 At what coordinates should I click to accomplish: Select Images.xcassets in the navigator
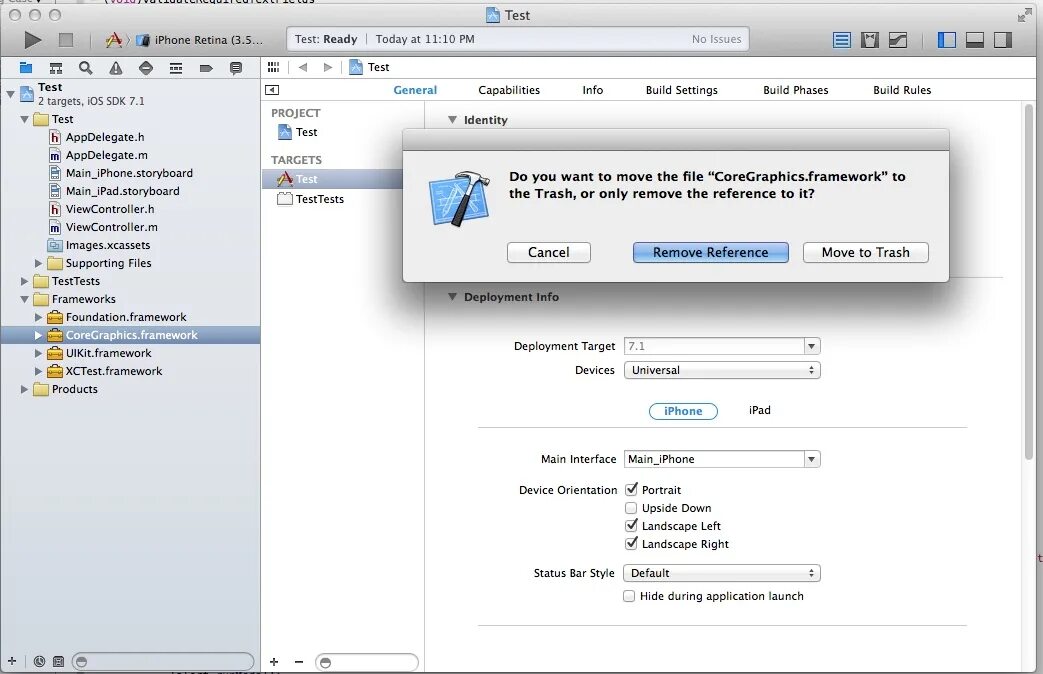108,245
